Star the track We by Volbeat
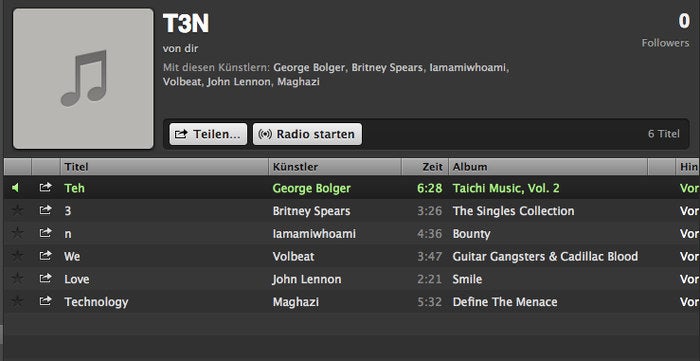 pyautogui.click(x=17, y=256)
